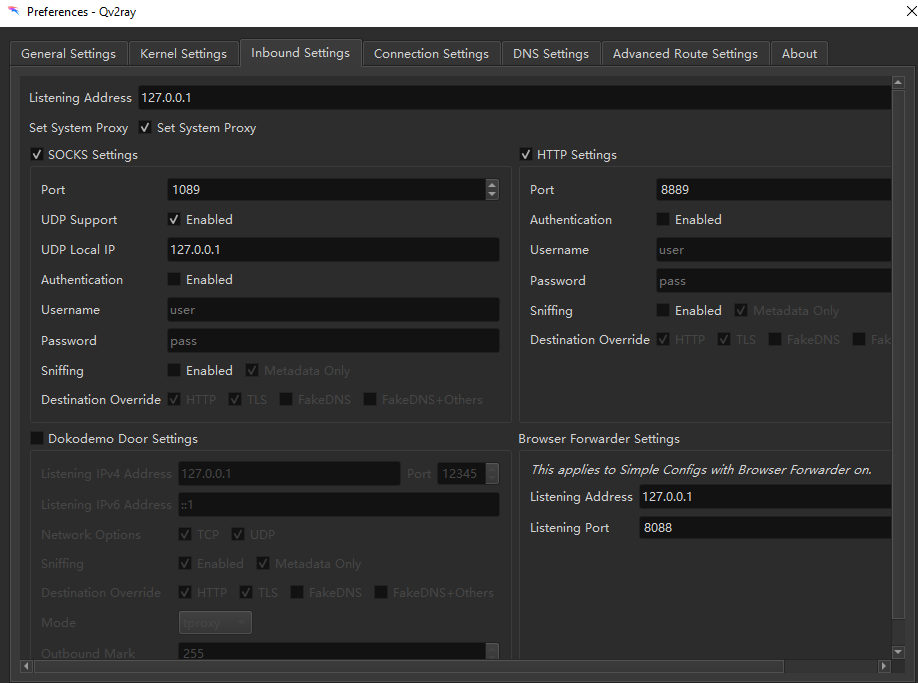Toggle the Set System Proxy checkbox
The width and height of the screenshot is (918, 683).
click(145, 128)
